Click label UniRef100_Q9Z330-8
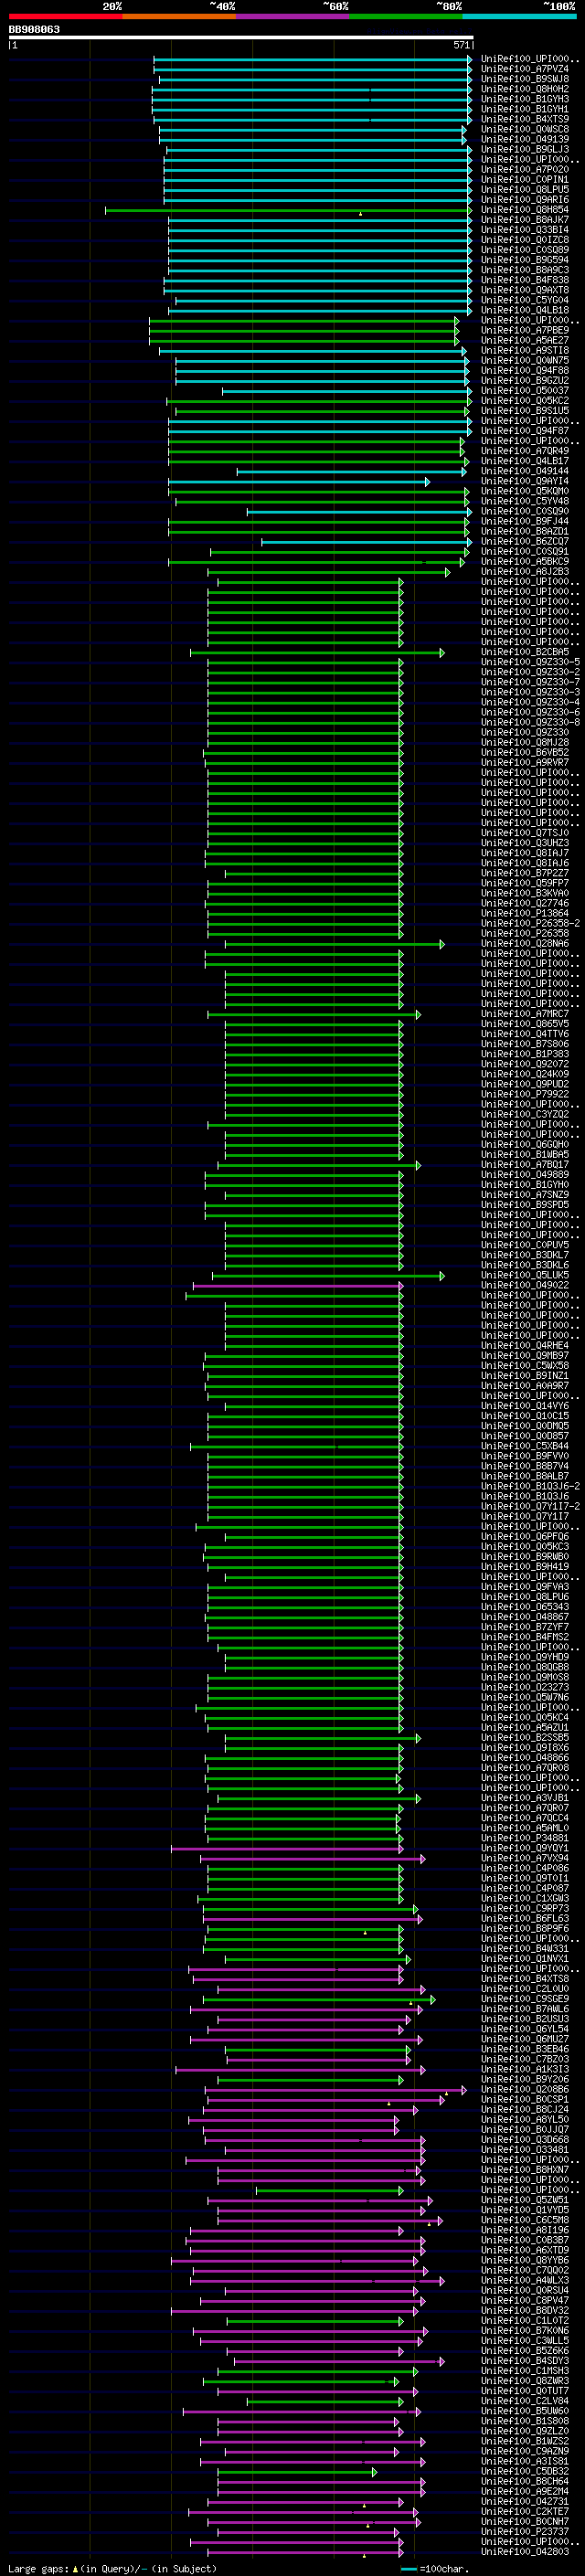Viewport: 585px width, 2576px height. pos(530,722)
